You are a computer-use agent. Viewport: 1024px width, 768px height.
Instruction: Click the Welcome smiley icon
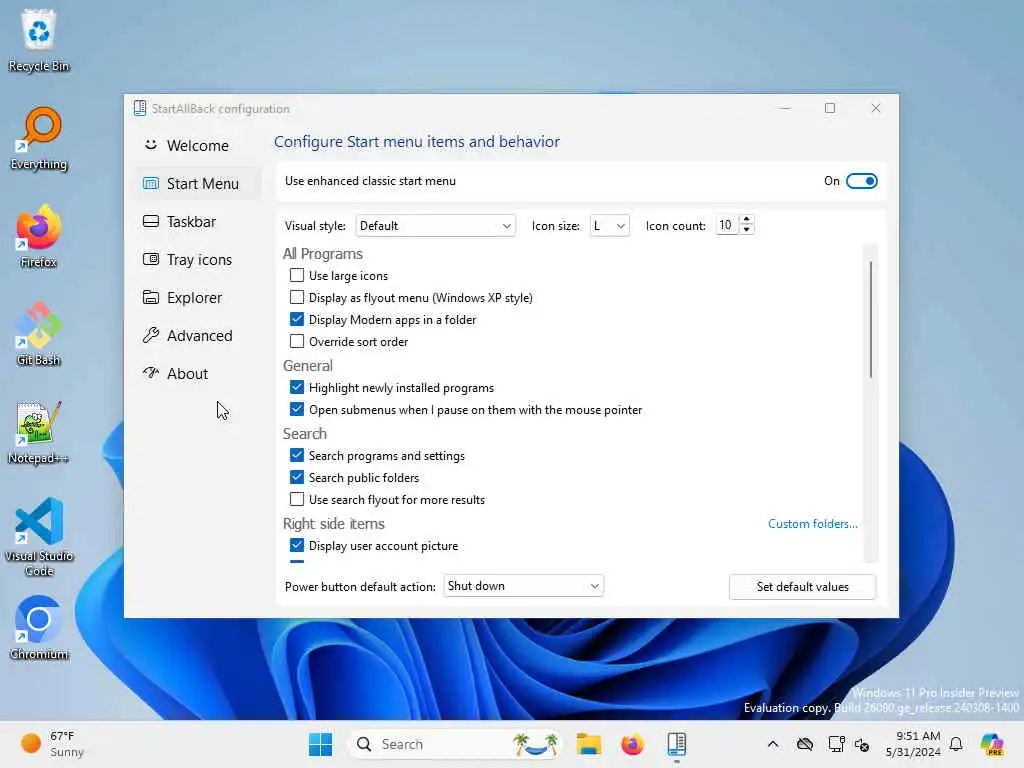[x=151, y=144]
